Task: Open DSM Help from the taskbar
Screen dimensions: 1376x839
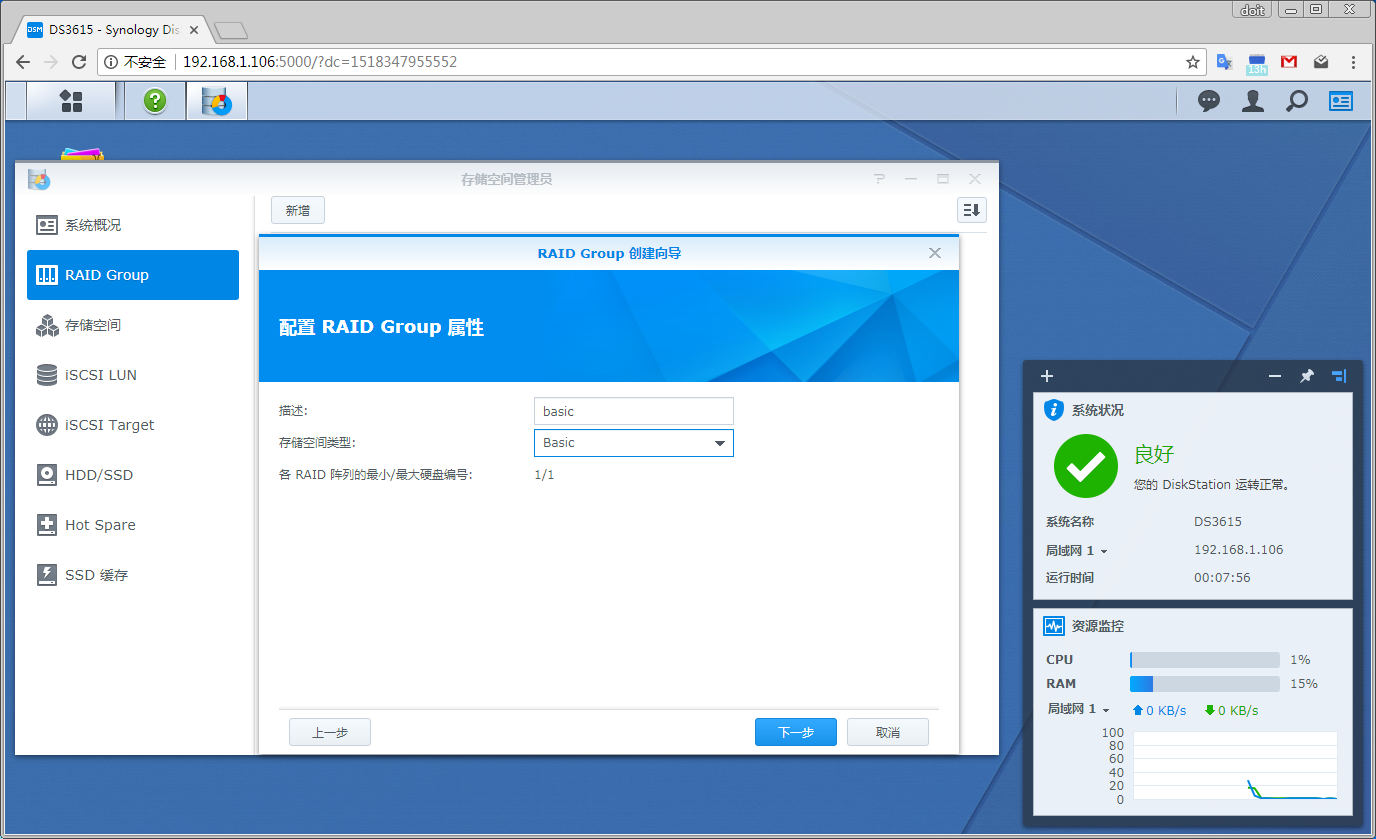Action: (x=154, y=101)
